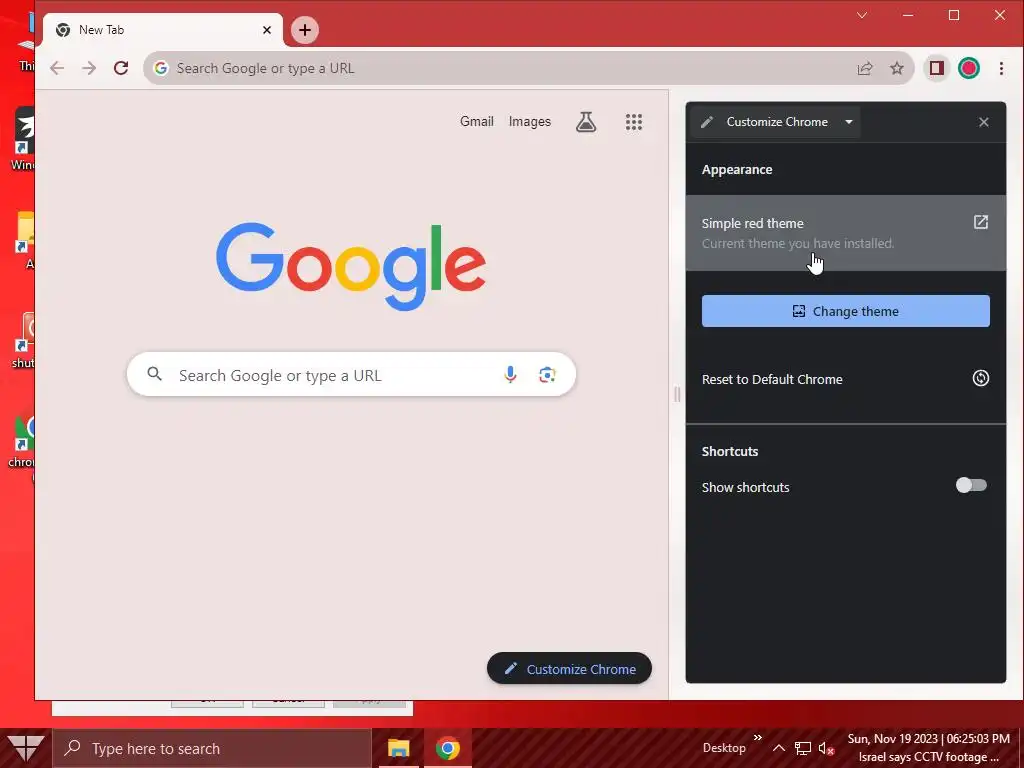Image resolution: width=1024 pixels, height=768 pixels.
Task: Start voice search with the microphone icon
Action: coord(510,374)
